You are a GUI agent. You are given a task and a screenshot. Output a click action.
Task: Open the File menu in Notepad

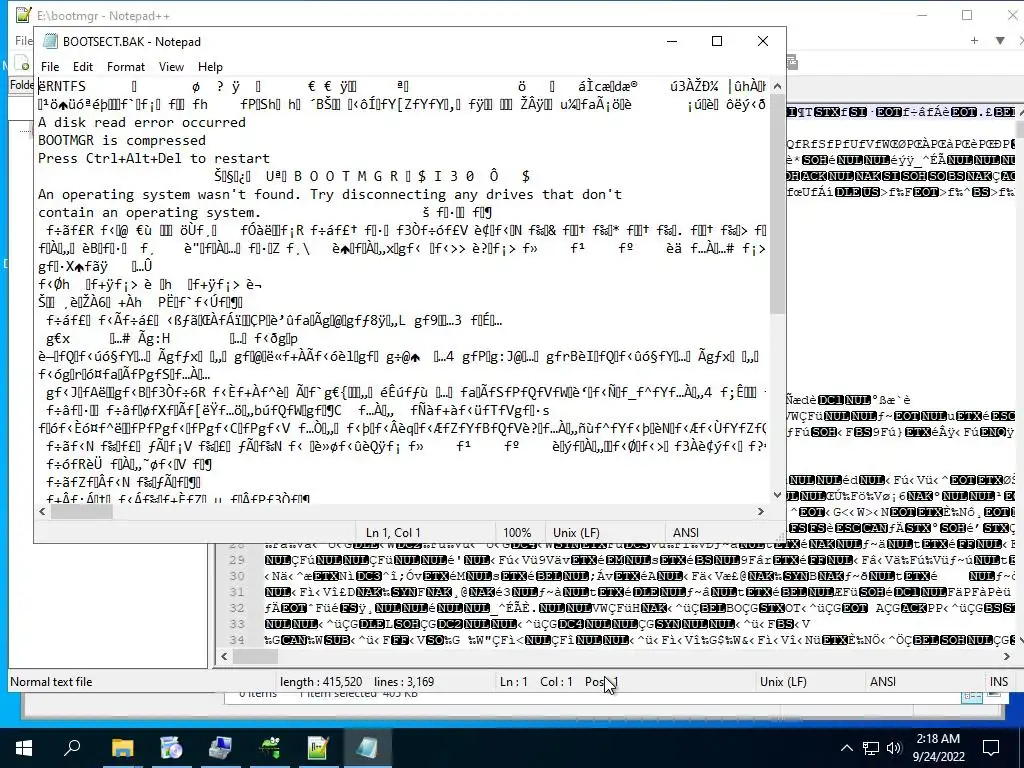(x=50, y=67)
